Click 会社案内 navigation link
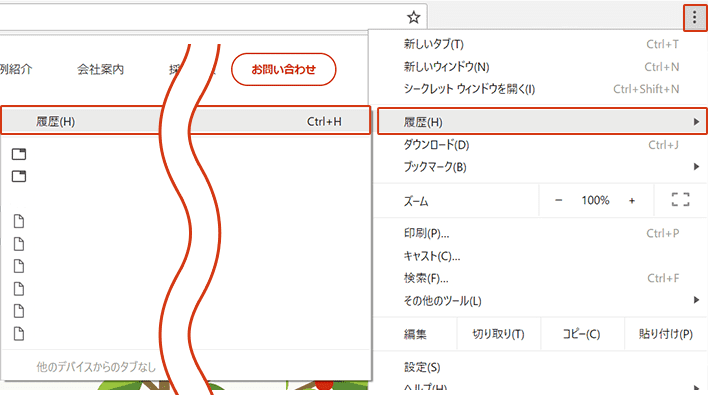The height and width of the screenshot is (395, 708). (100, 69)
